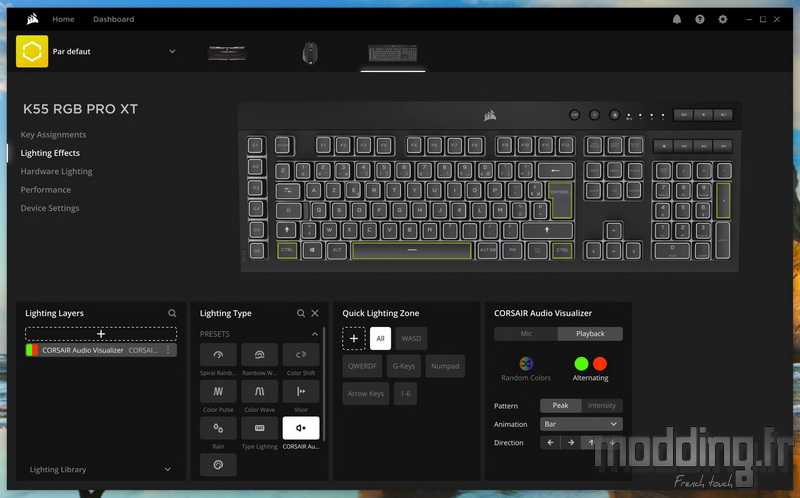Go to the Dashboard tab
This screenshot has width=800, height=498.
pyautogui.click(x=113, y=19)
